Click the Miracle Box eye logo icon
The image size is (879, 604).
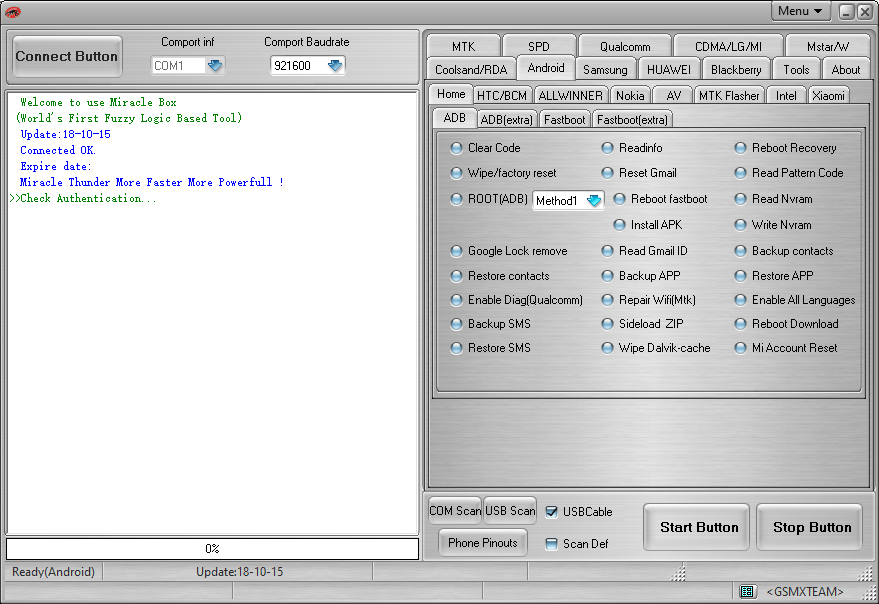pos(13,11)
